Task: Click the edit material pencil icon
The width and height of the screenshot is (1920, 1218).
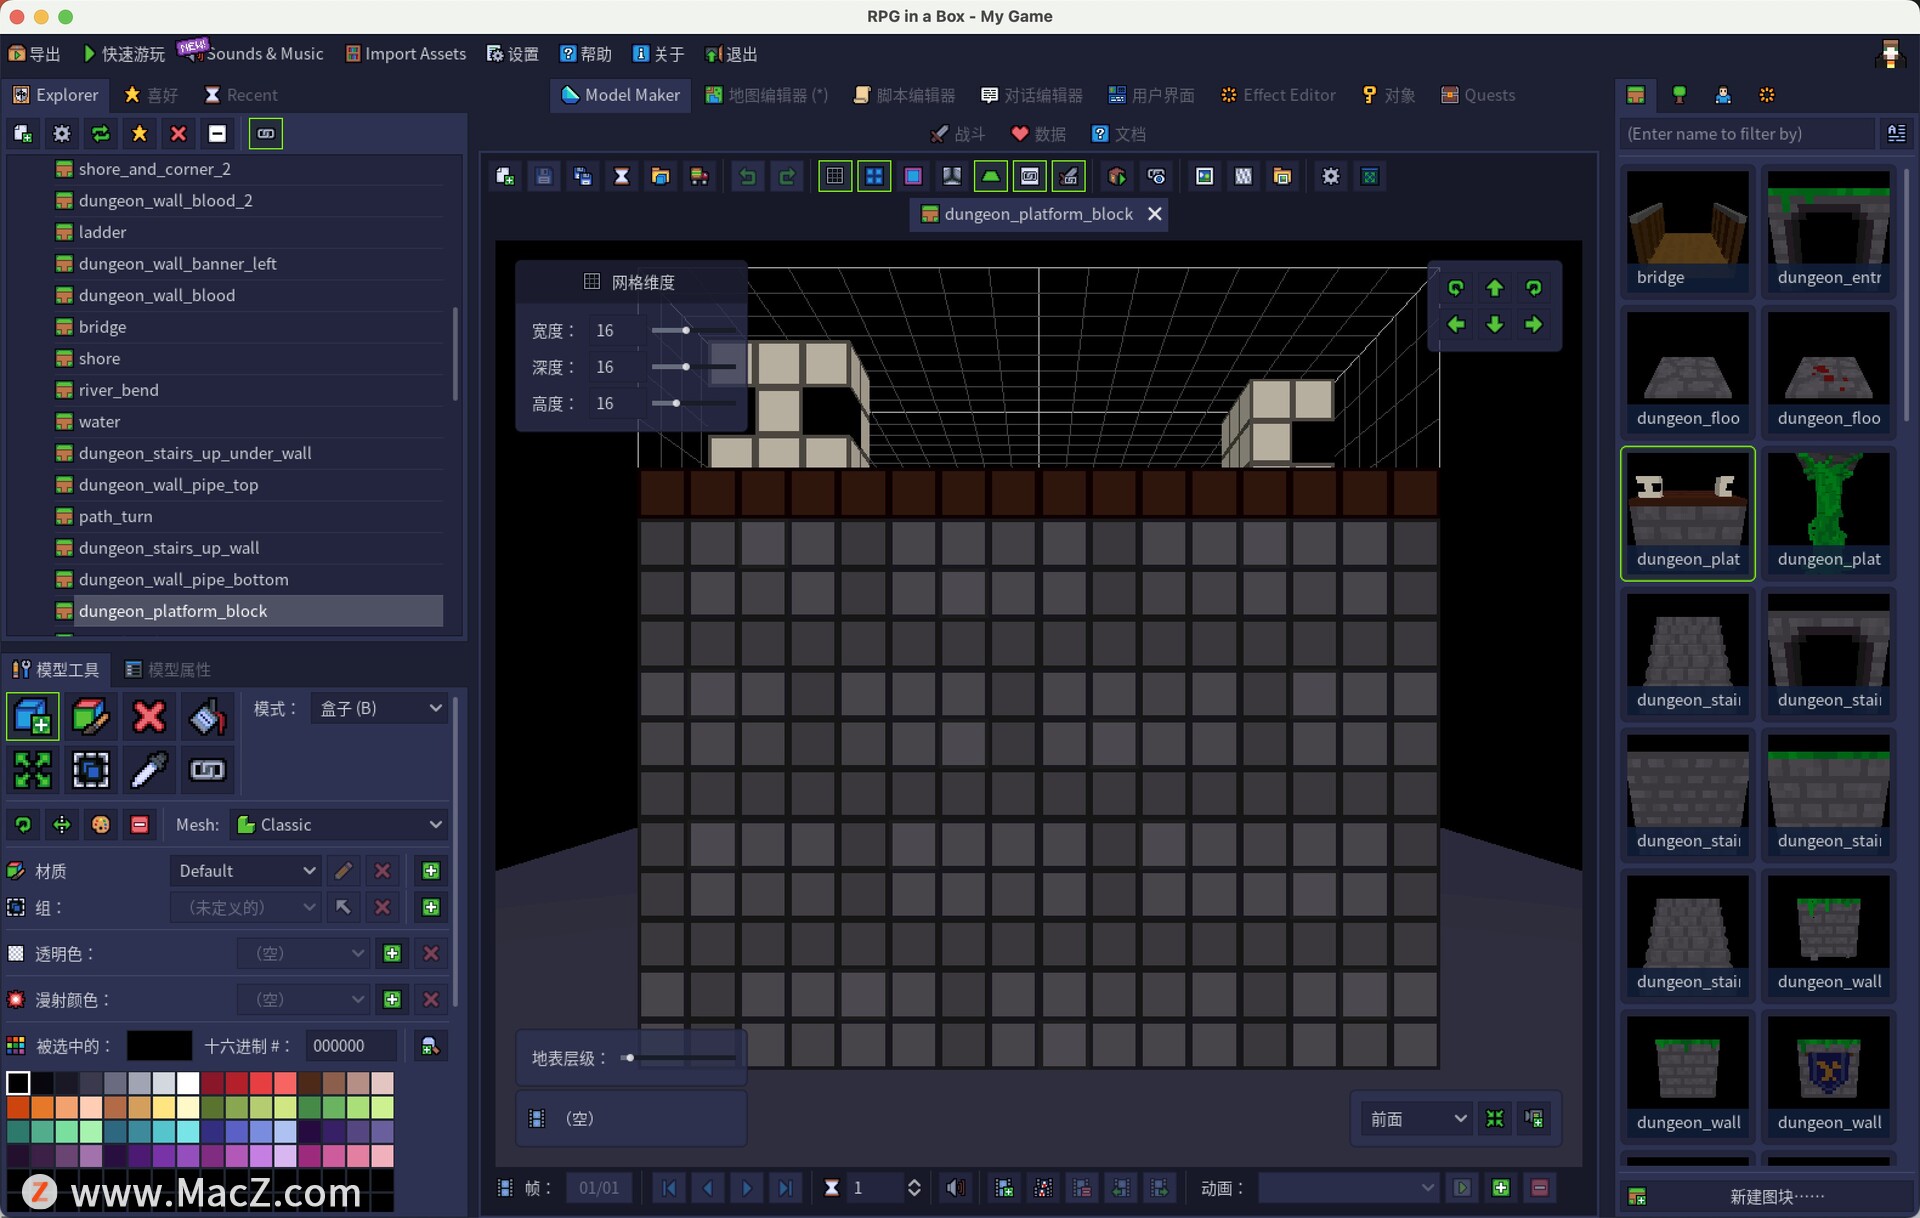Action: point(343,871)
